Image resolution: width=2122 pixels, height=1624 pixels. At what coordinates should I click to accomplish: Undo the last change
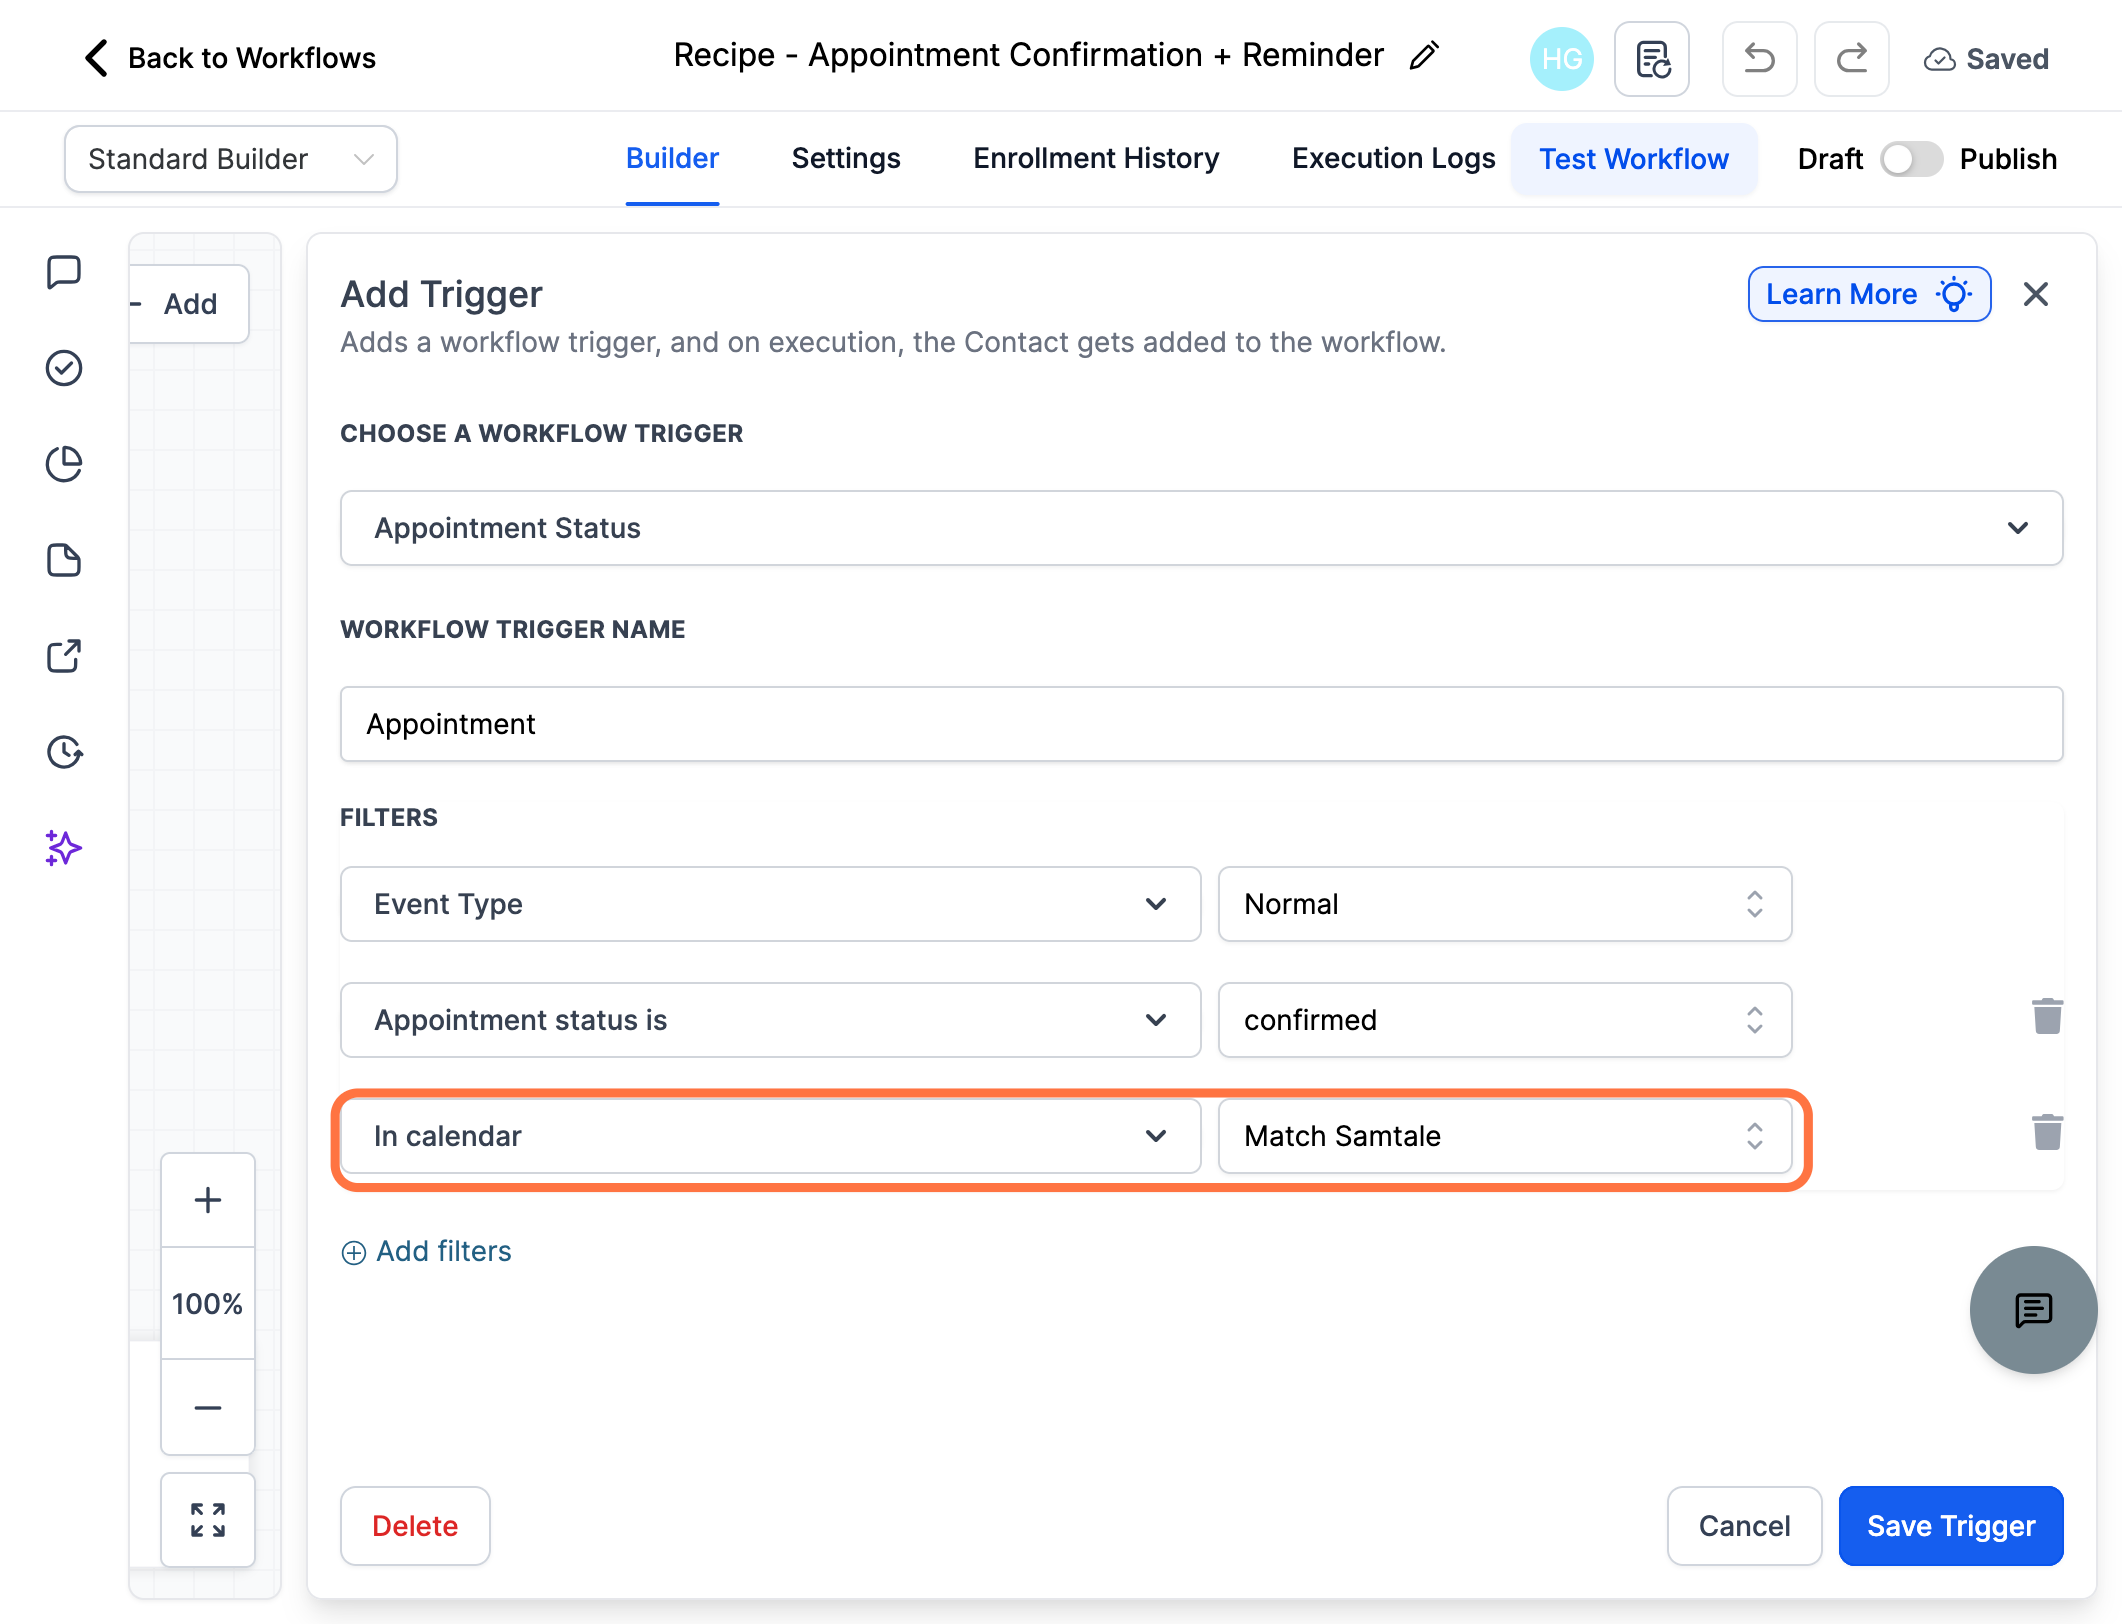point(1760,59)
